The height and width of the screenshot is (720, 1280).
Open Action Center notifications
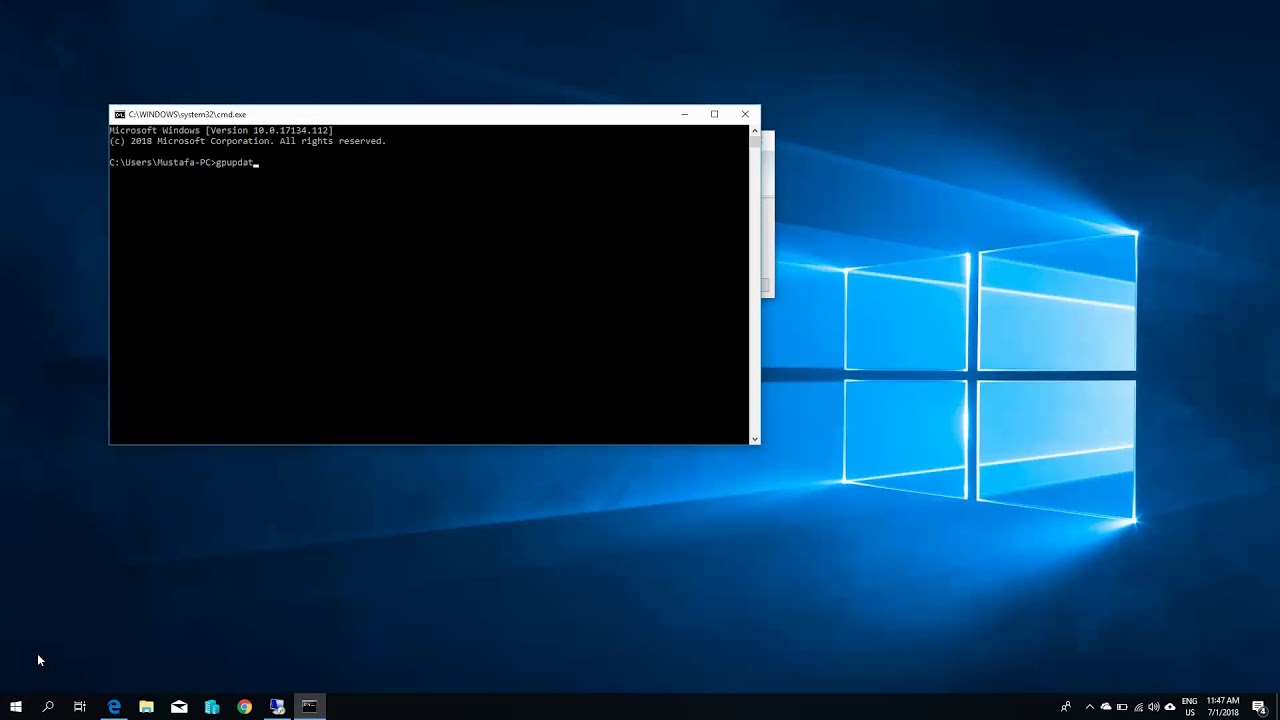tap(1260, 707)
